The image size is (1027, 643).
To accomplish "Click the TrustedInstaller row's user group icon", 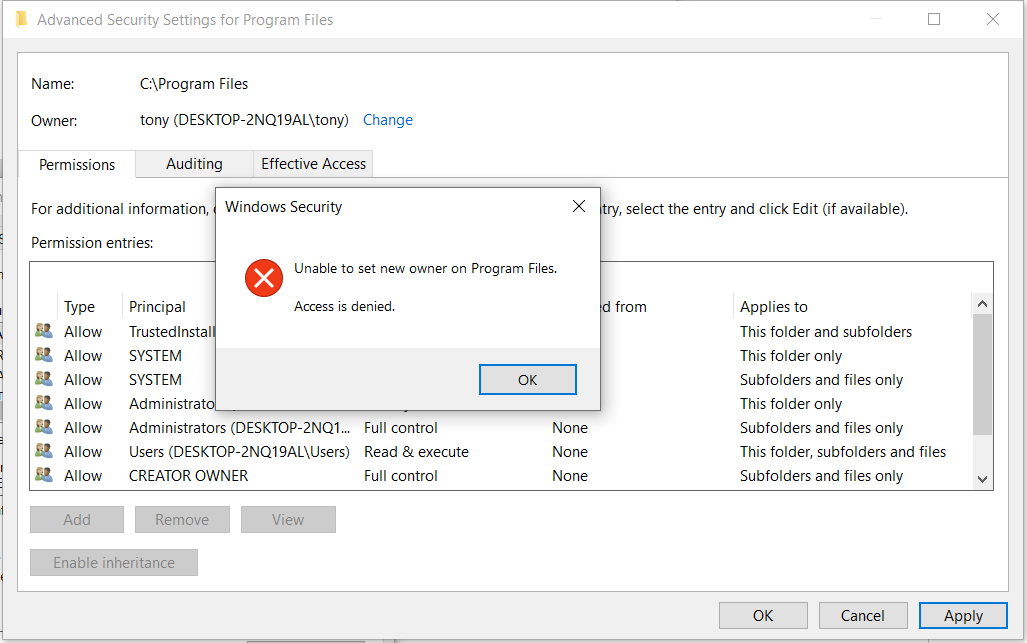I will click(x=44, y=331).
